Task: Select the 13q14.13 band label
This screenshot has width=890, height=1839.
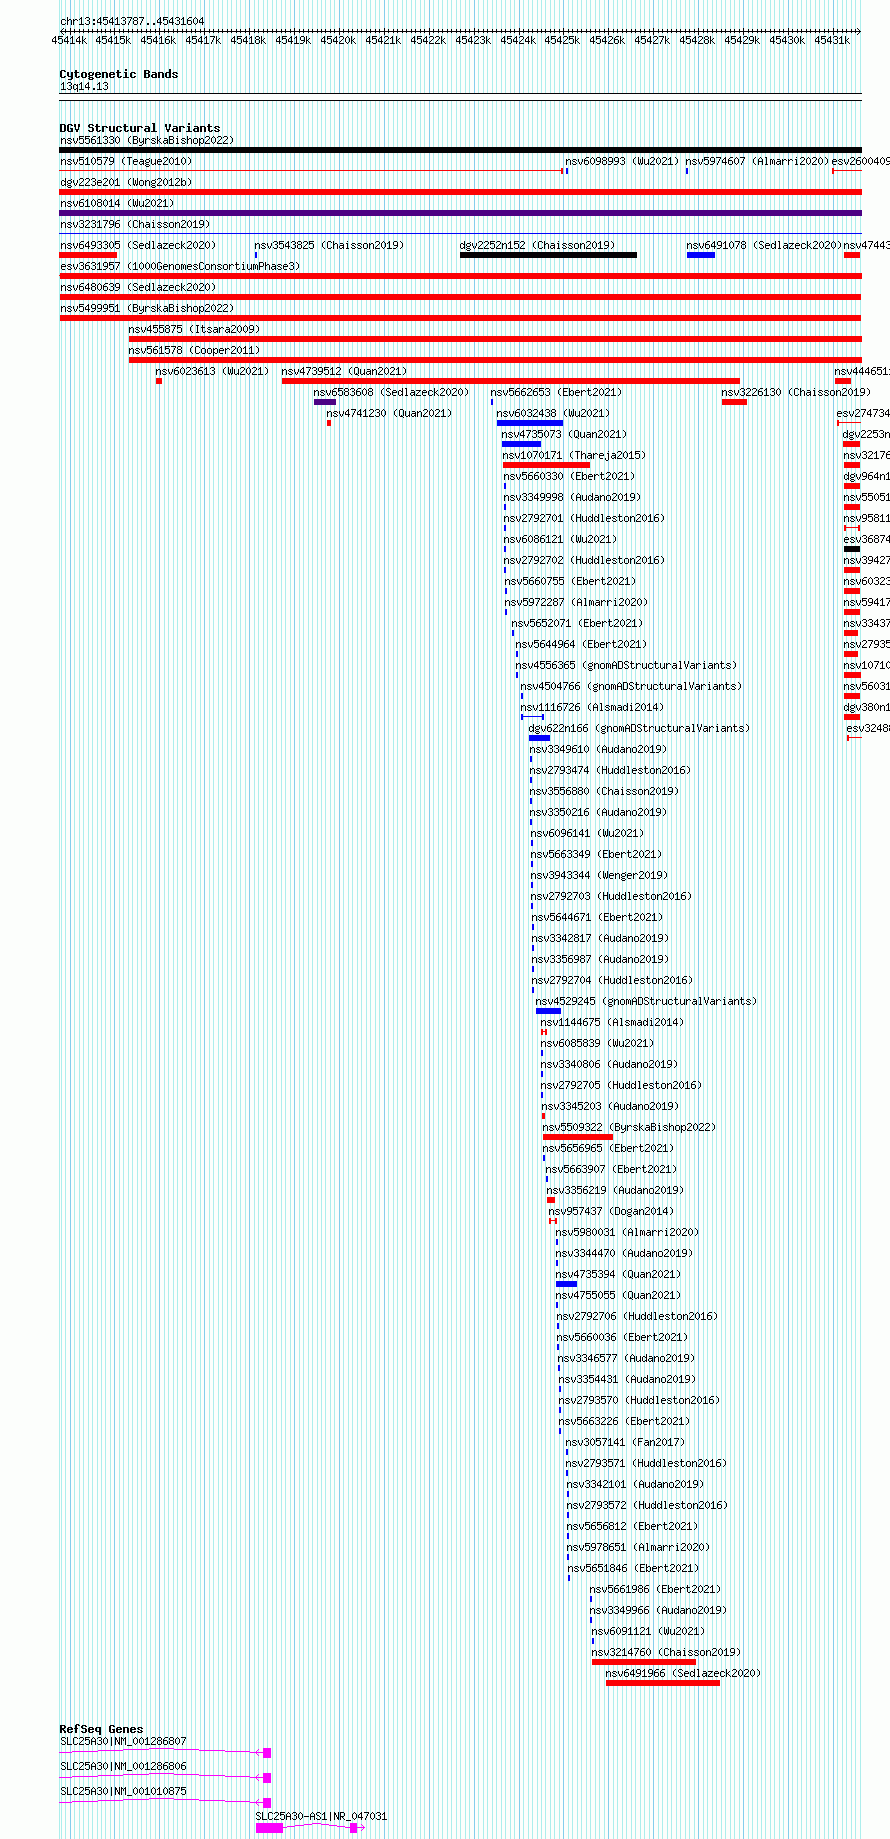Action: point(84,87)
